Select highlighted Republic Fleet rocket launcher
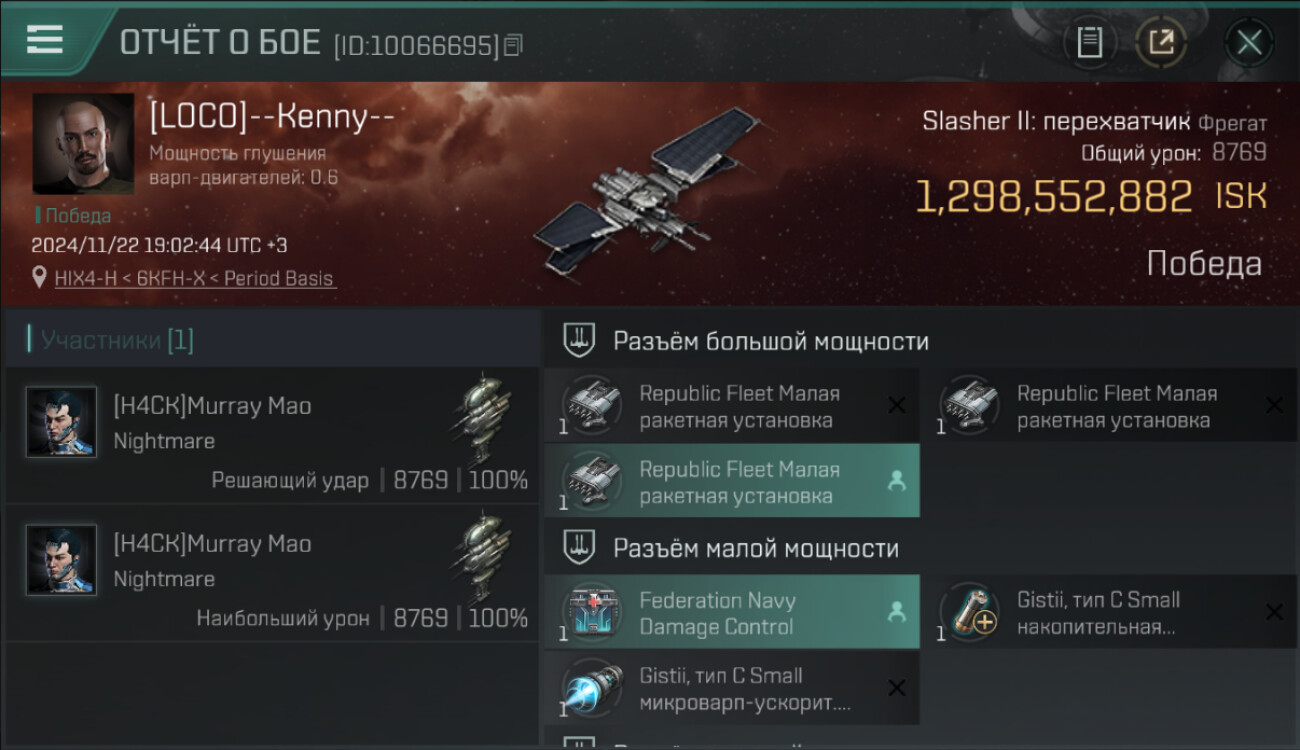This screenshot has width=1300, height=750. 732,482
